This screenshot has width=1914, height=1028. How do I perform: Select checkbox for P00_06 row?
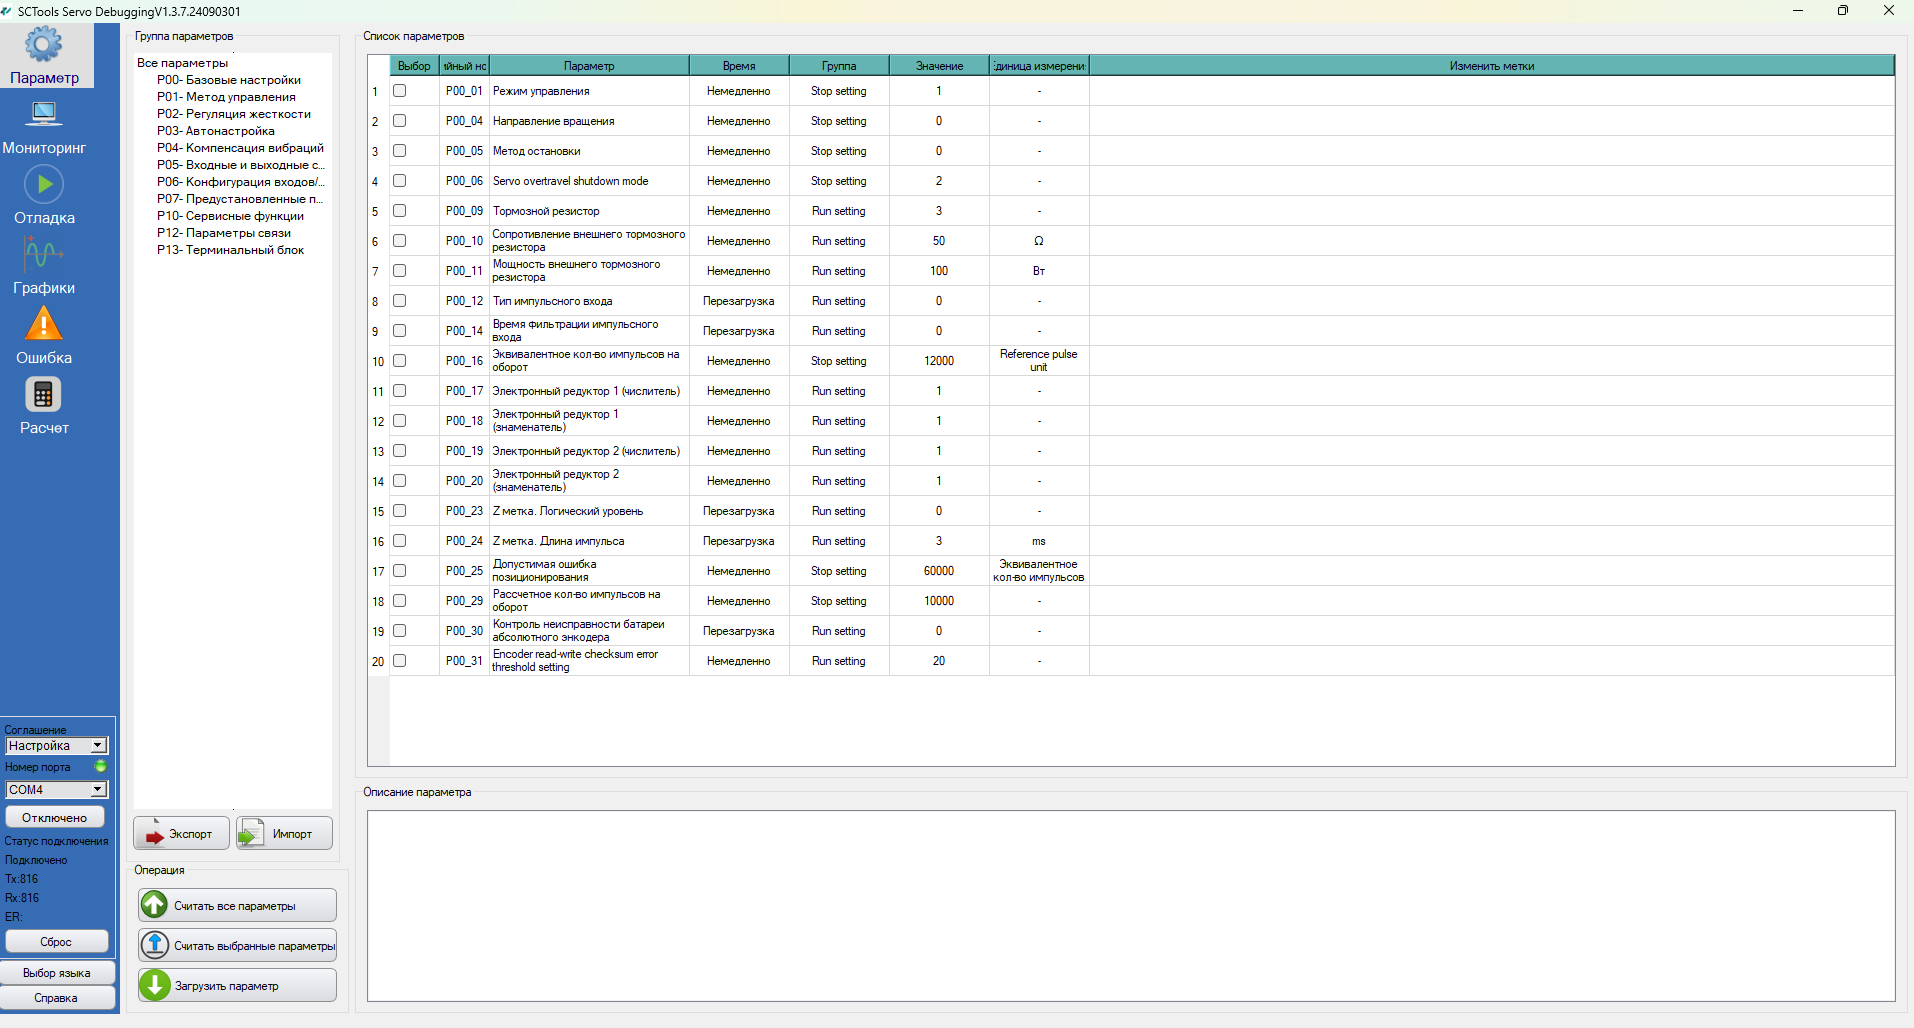[x=399, y=181]
